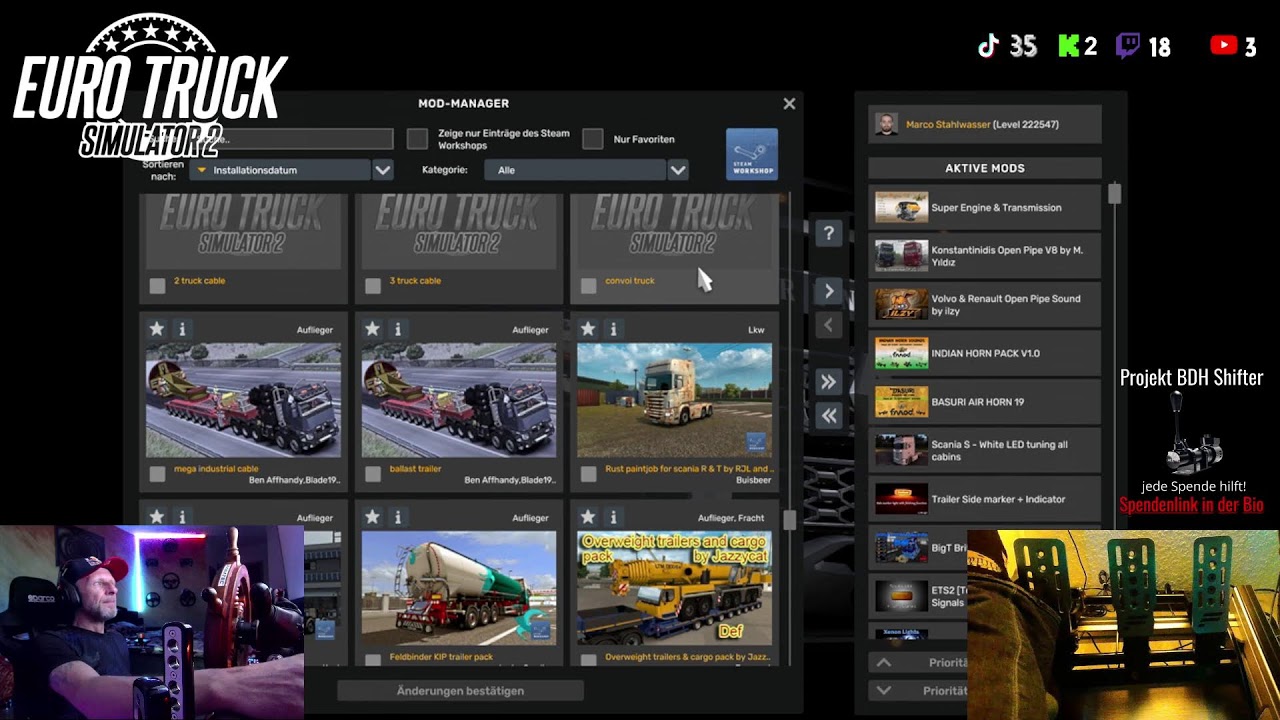Tick the ballast trailer mod checkbox
The width and height of the screenshot is (1280, 720).
pos(373,473)
